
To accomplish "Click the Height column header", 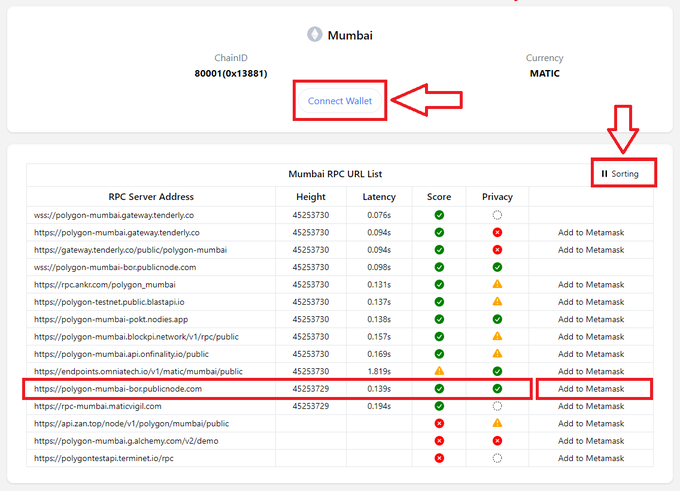I will tap(311, 197).
